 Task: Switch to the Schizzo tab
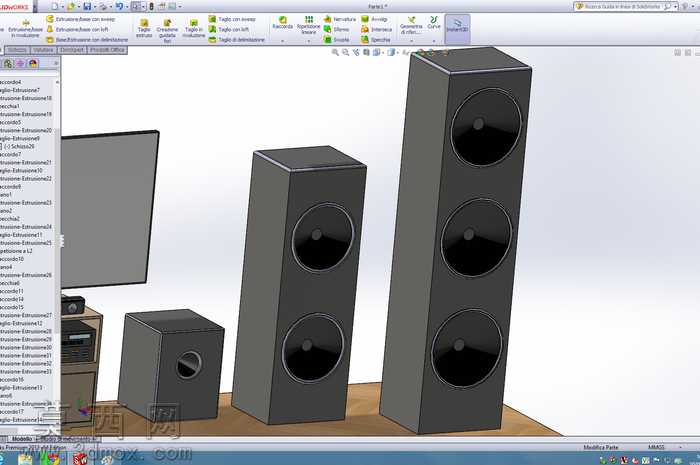click(17, 50)
